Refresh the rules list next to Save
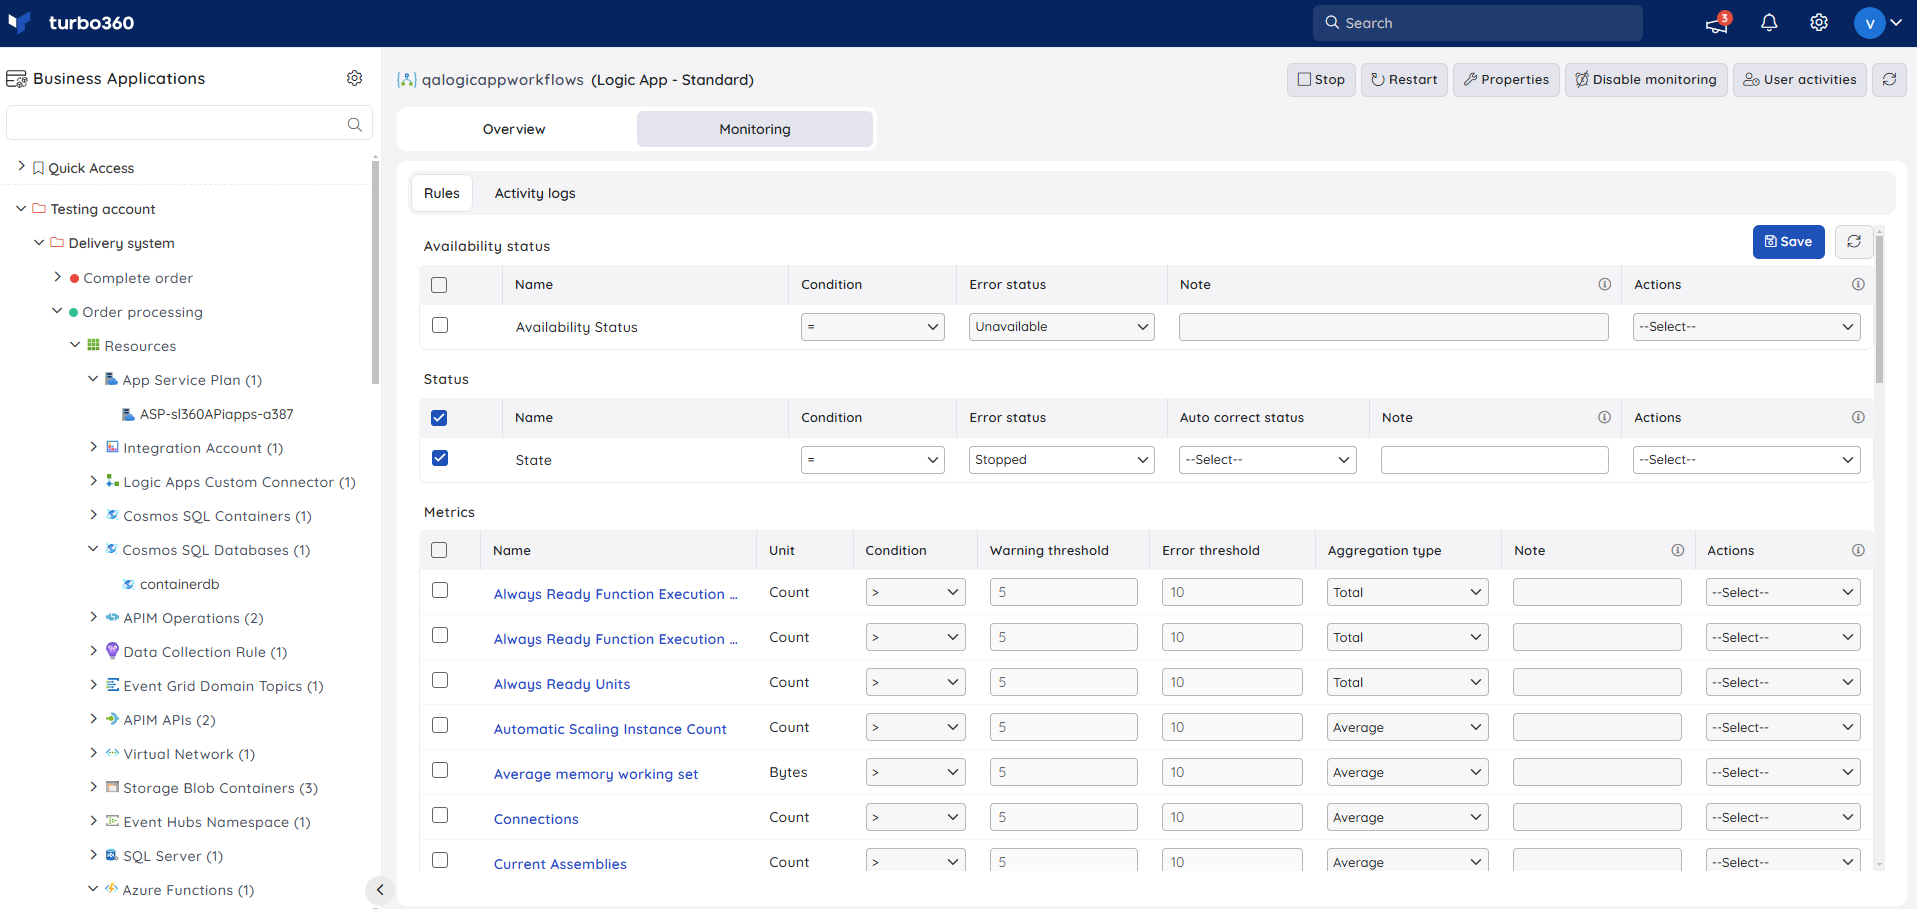 pyautogui.click(x=1853, y=241)
